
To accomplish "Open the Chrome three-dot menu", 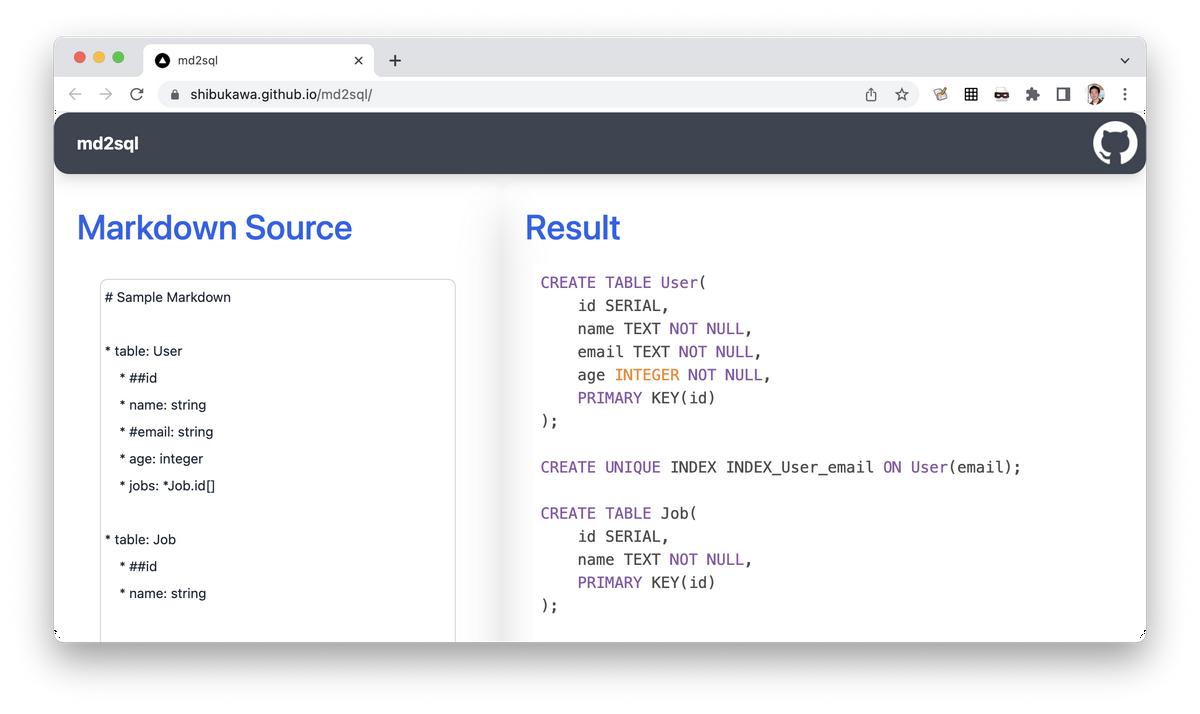I will tap(1125, 94).
